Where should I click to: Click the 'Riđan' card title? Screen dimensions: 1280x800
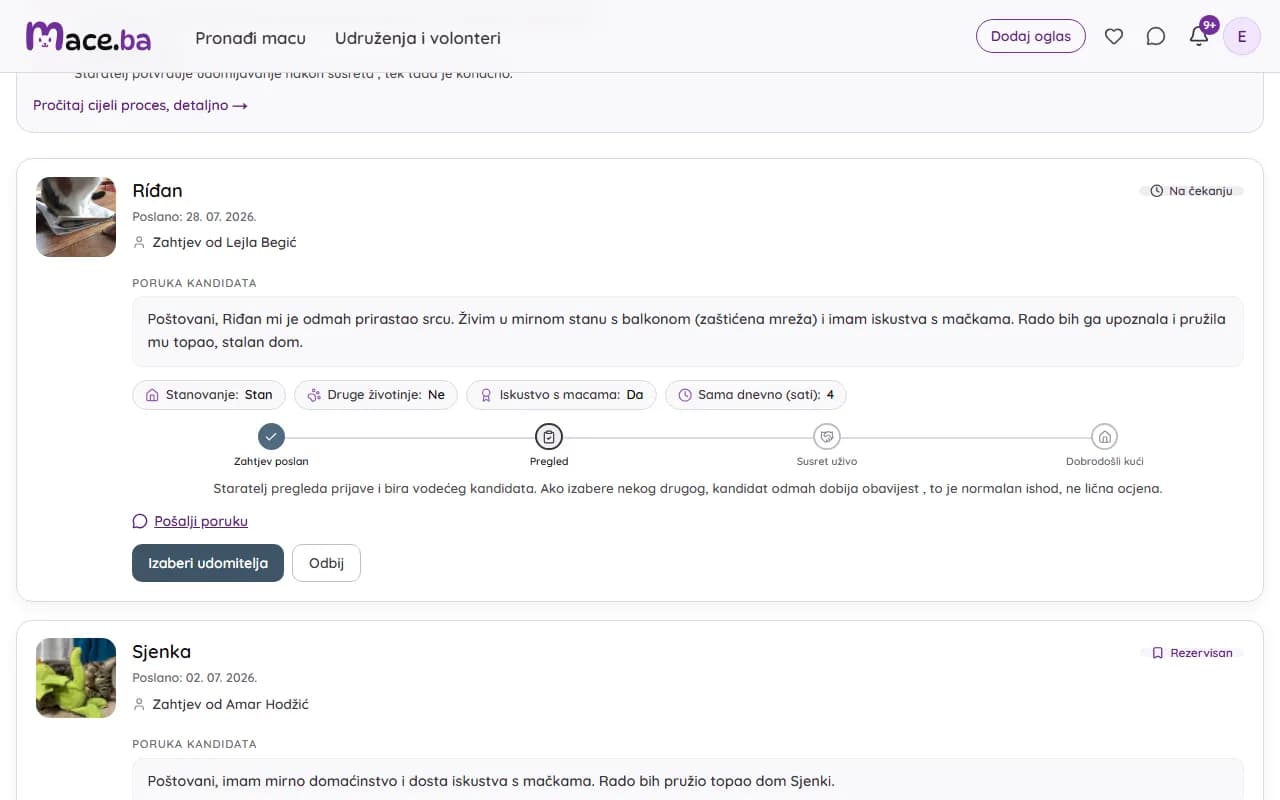(x=157, y=191)
